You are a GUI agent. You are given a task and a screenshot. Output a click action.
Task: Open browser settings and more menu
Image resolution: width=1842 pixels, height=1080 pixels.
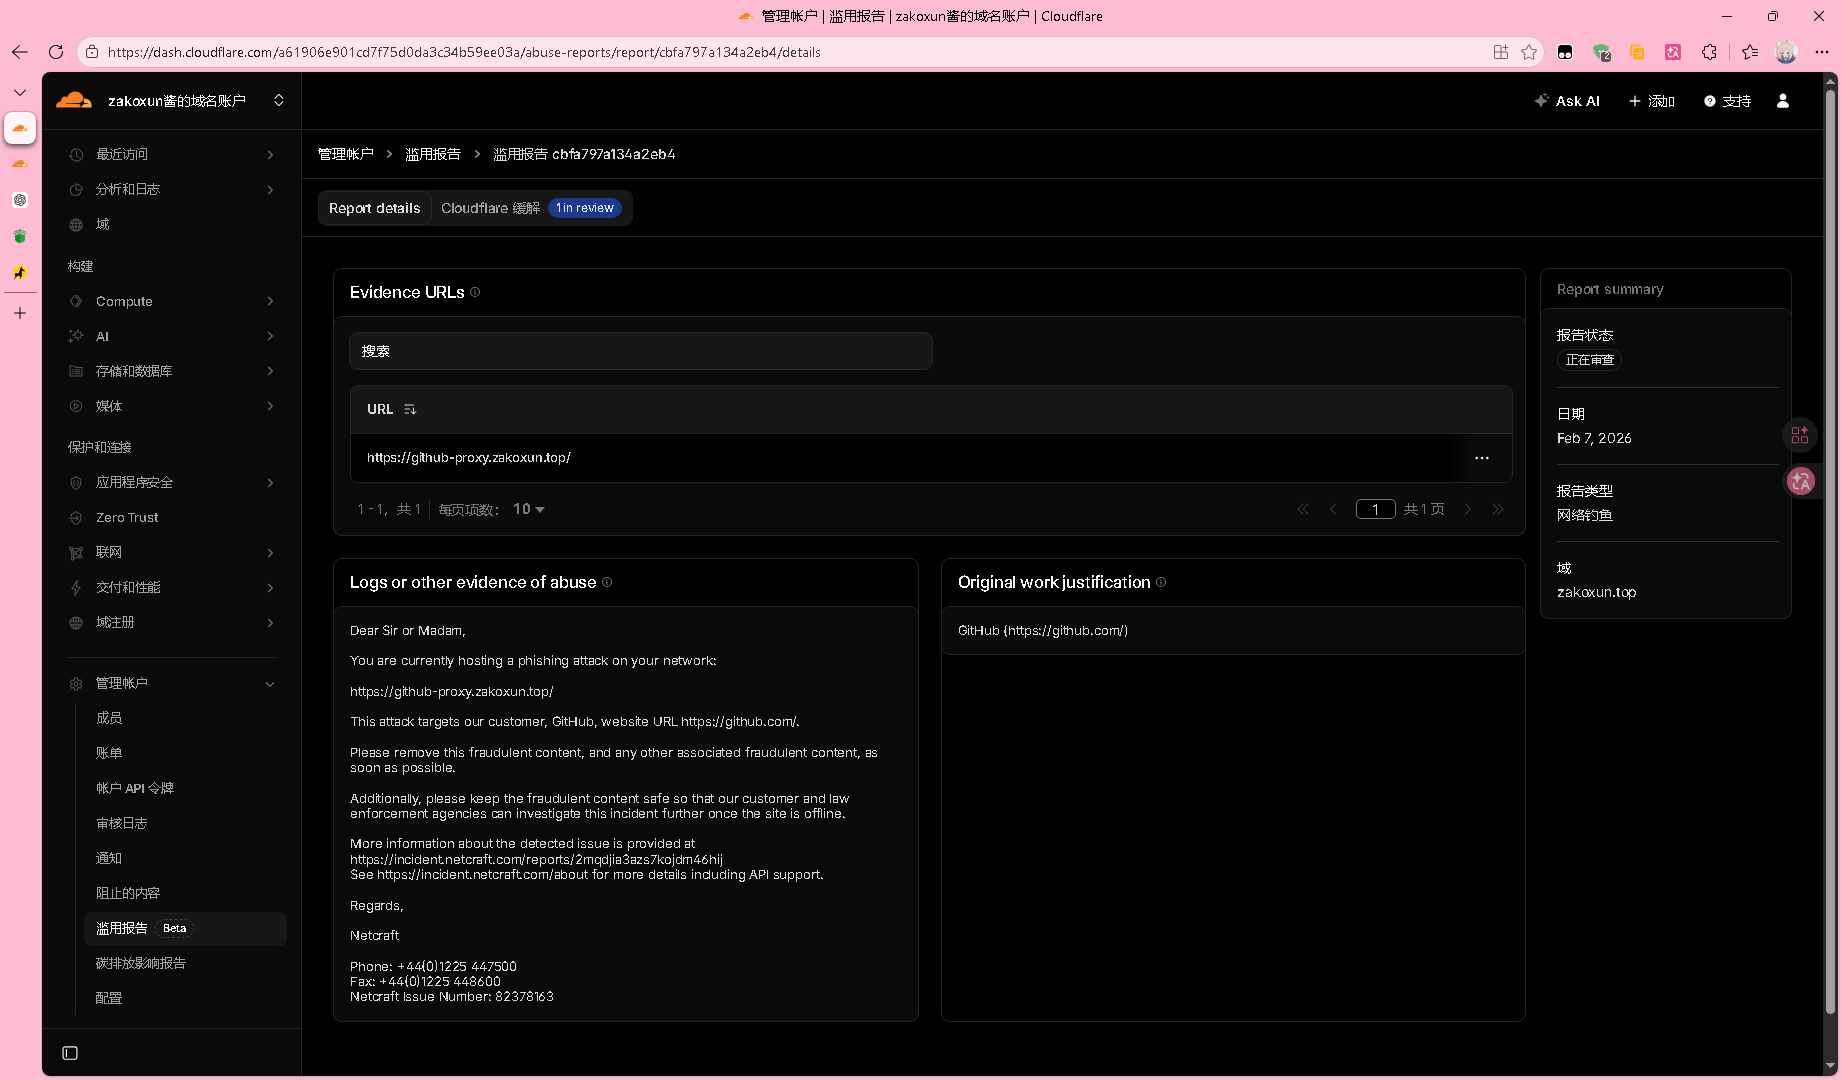coord(1822,52)
